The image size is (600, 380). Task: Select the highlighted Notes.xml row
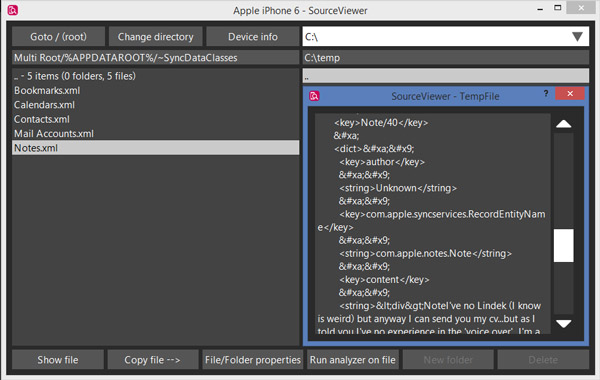pyautogui.click(x=155, y=148)
